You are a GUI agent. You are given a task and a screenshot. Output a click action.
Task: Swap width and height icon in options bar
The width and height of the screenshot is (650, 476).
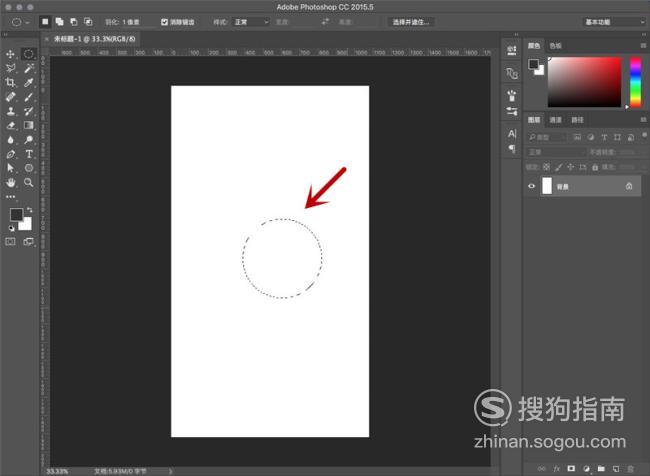(x=325, y=22)
